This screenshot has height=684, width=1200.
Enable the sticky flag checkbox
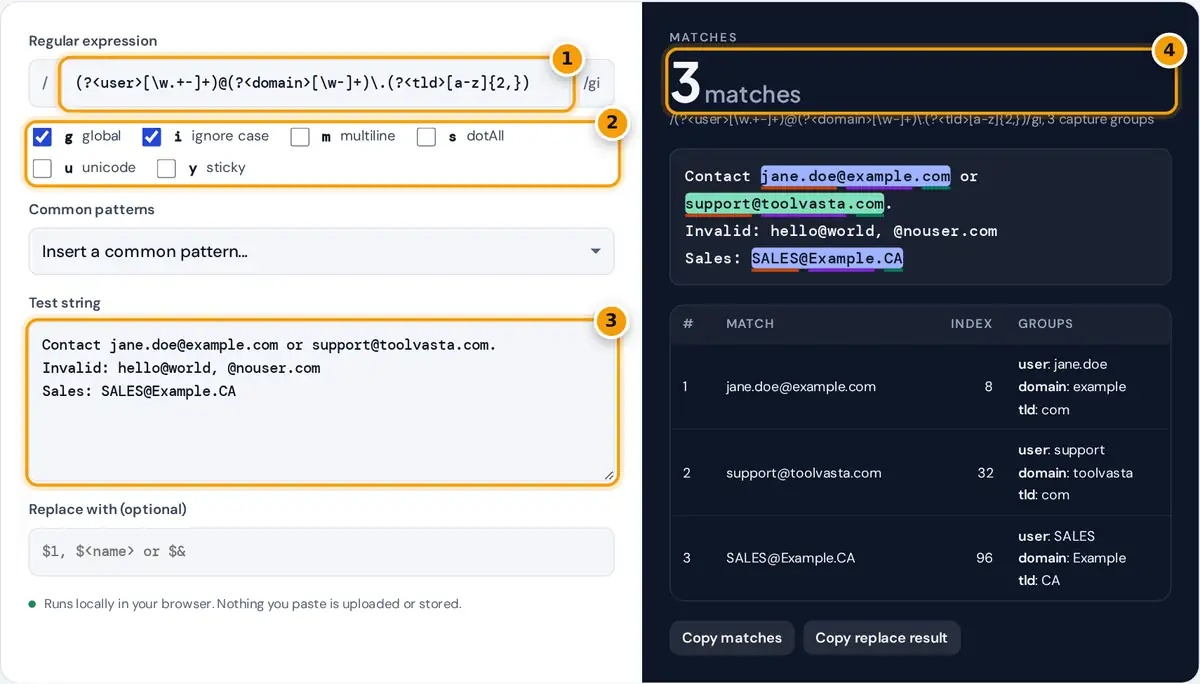tap(167, 168)
